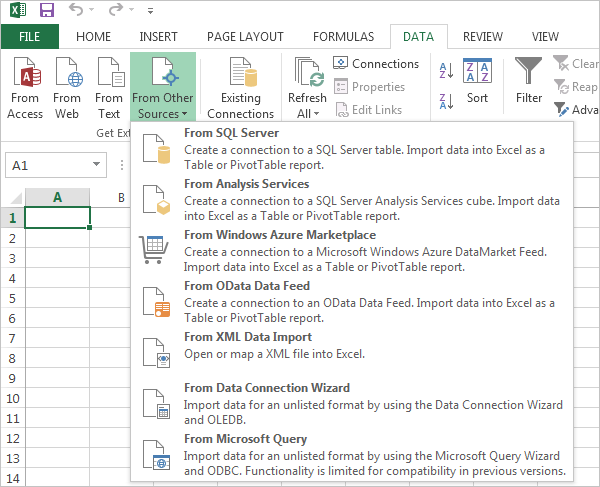600x487 pixels.
Task: Select From Windows Azure Marketplace
Action: 352,251
